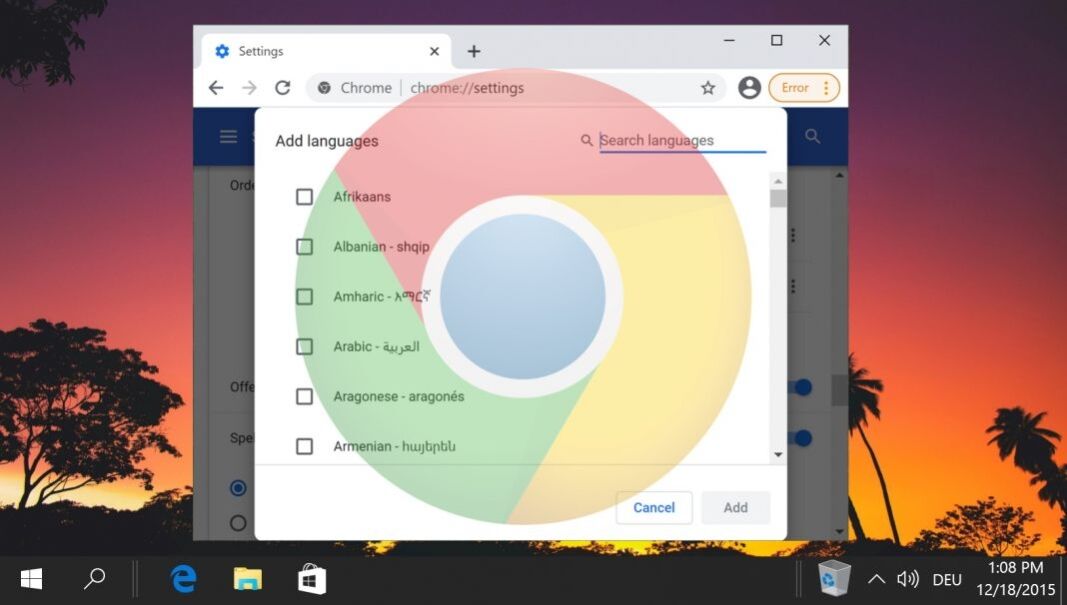Open the volume speaker icon
This screenshot has width=1067, height=605.
click(x=908, y=579)
